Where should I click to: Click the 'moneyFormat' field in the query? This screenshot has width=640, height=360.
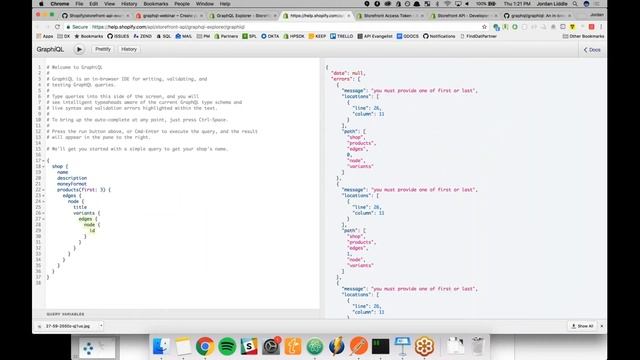pos(72,184)
